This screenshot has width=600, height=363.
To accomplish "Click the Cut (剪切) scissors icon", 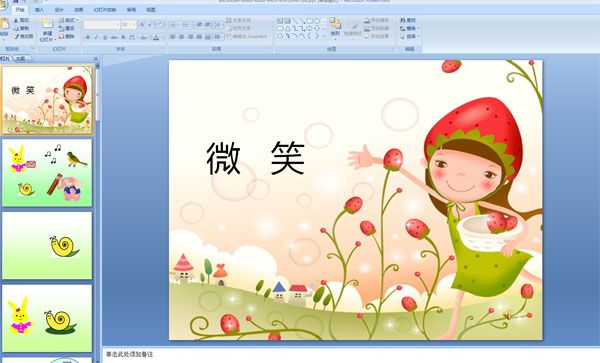I will coord(16,21).
